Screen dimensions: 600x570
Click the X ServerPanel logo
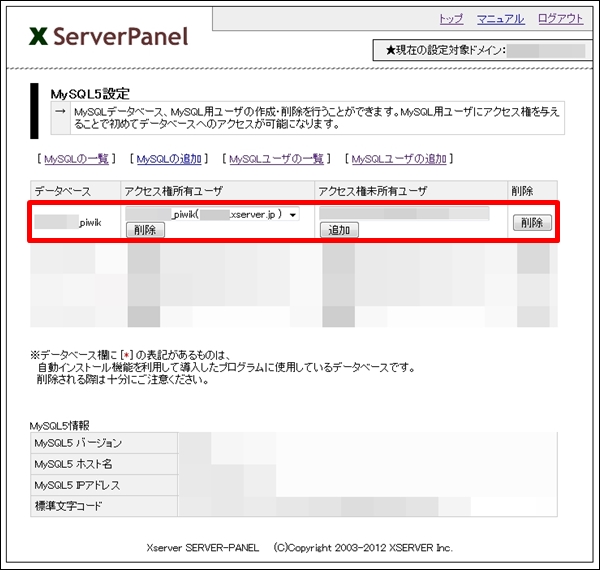108,37
